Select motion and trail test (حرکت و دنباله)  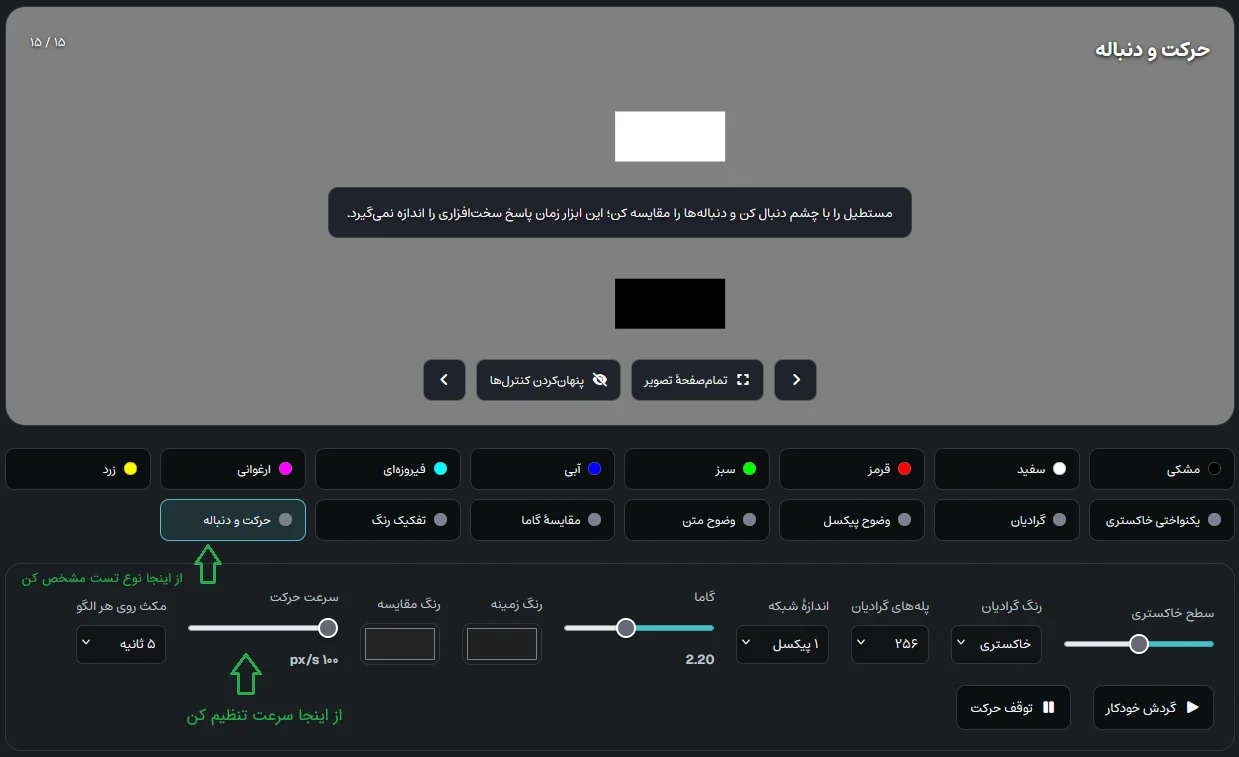[x=233, y=520]
